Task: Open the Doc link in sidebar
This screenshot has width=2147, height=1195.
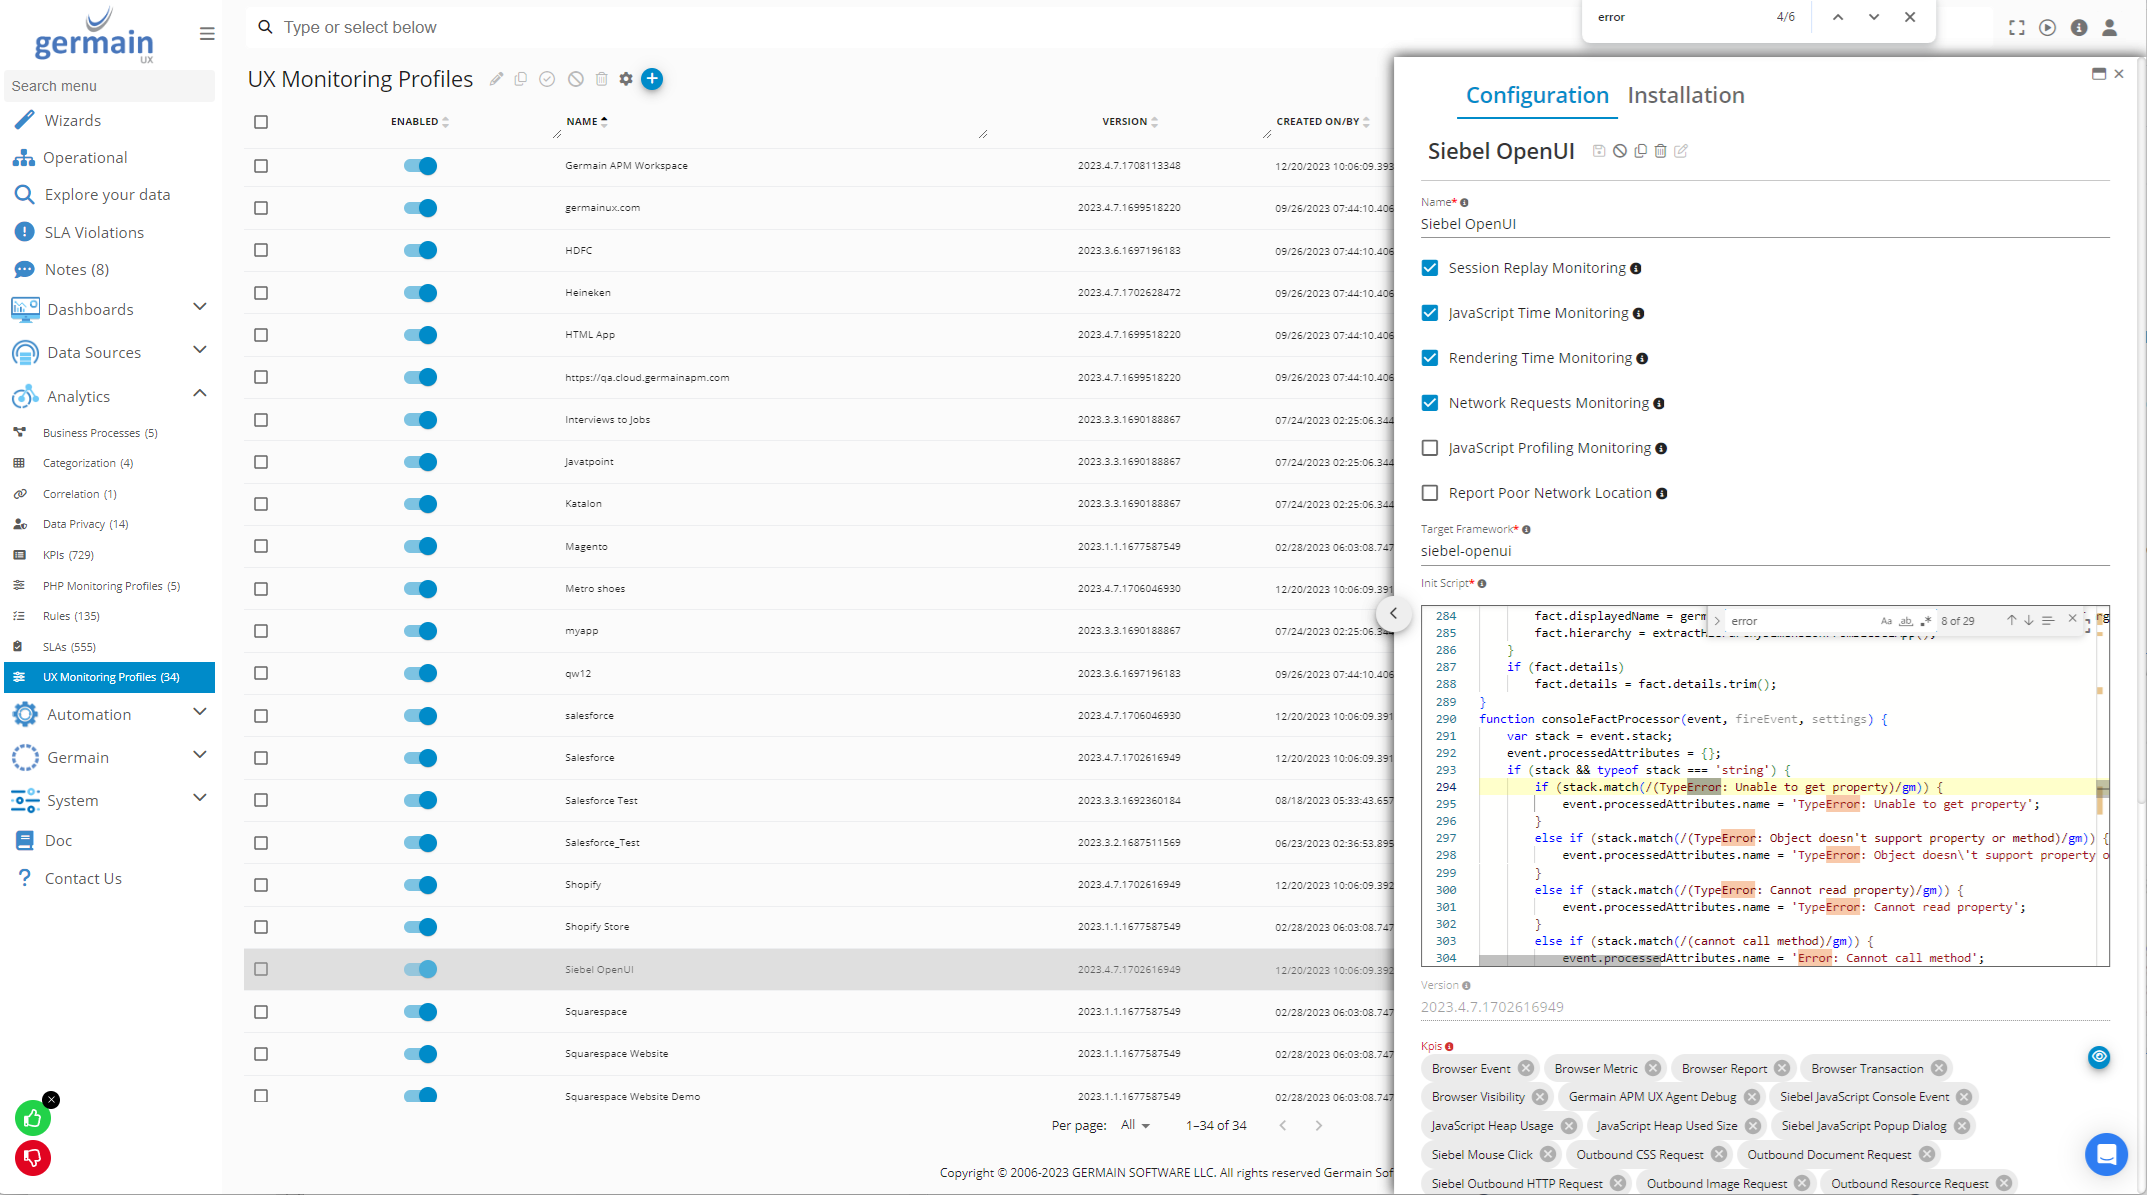Action: (x=58, y=841)
